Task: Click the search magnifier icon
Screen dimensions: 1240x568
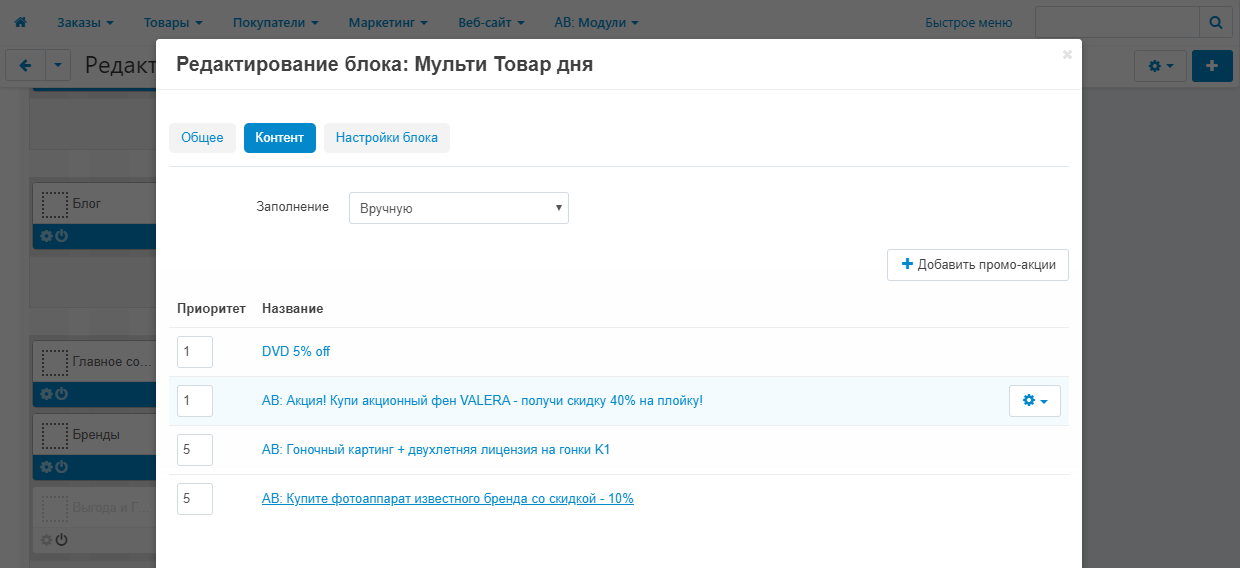Action: pos(1215,22)
